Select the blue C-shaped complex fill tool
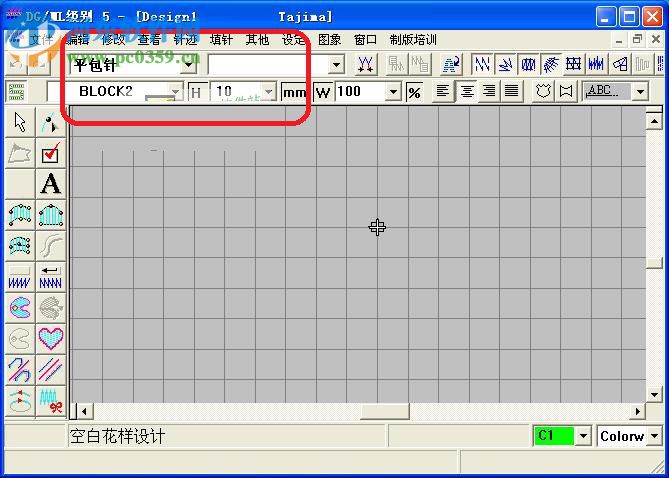Screen dimensions: 669x478 tap(20, 308)
